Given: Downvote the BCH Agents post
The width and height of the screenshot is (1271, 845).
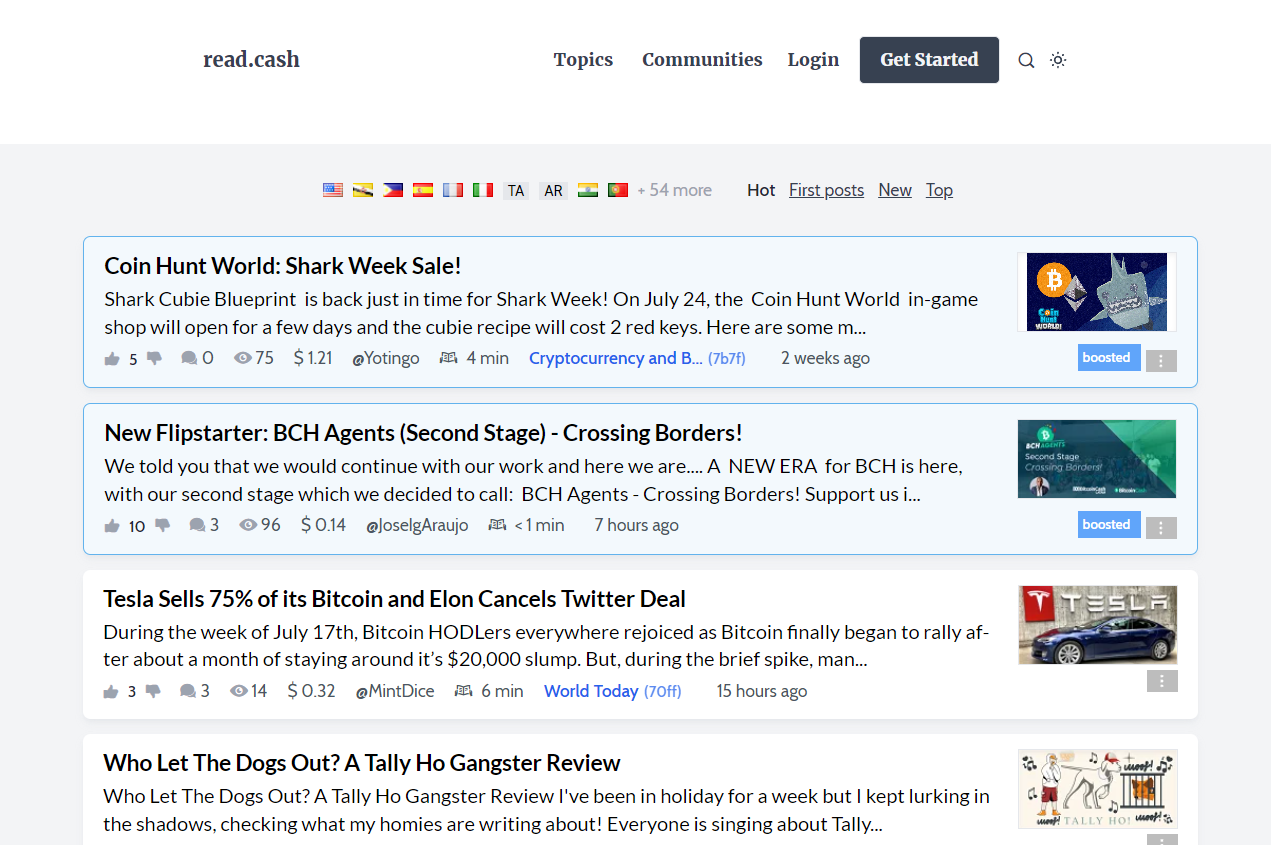Looking at the screenshot, I should click(162, 525).
